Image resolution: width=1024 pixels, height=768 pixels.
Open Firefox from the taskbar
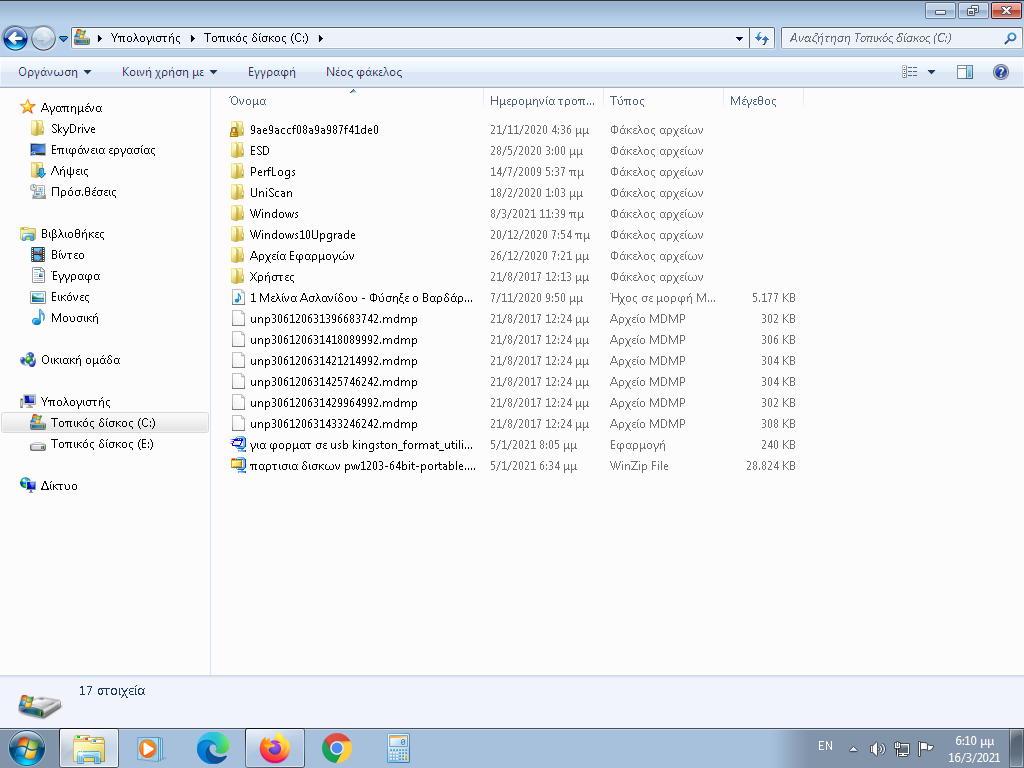(x=273, y=748)
